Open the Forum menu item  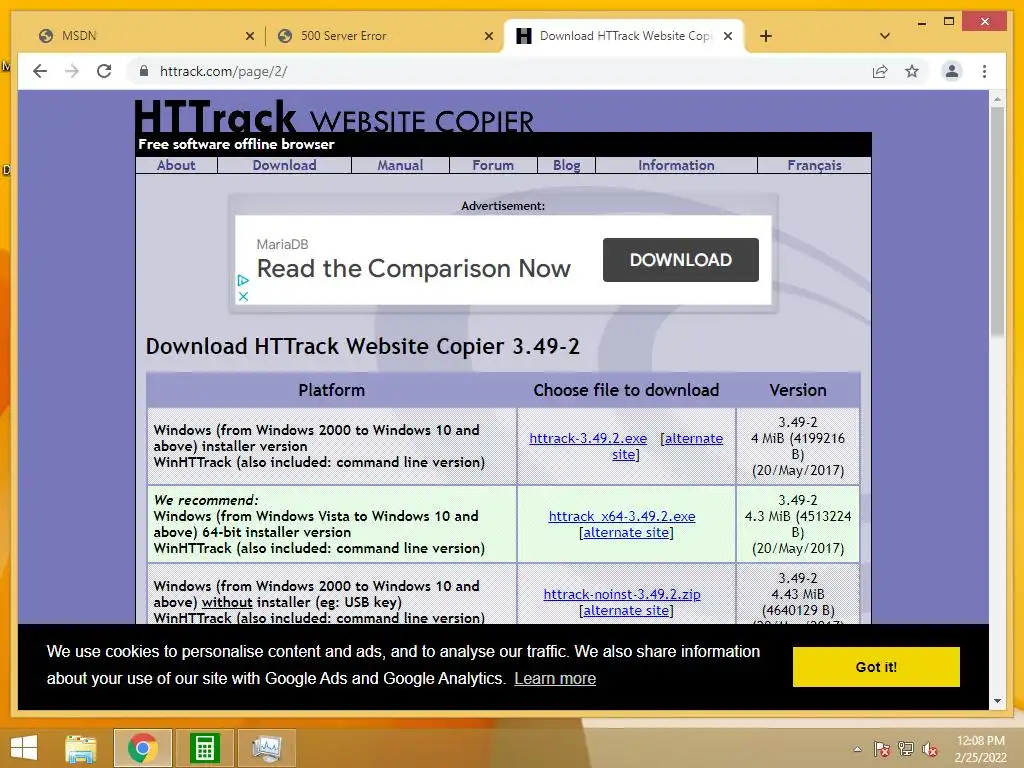tap(493, 165)
